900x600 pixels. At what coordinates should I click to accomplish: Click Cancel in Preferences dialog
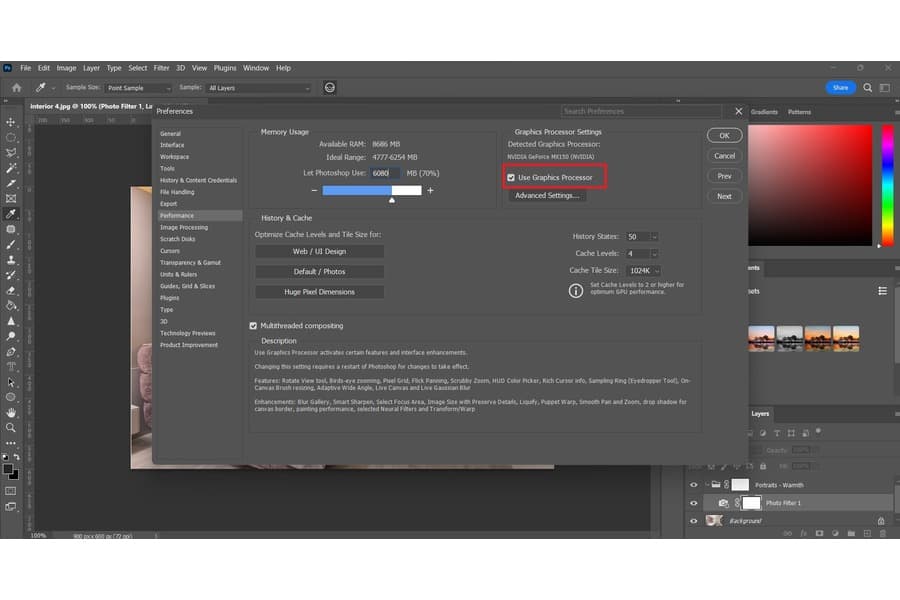tap(724, 156)
